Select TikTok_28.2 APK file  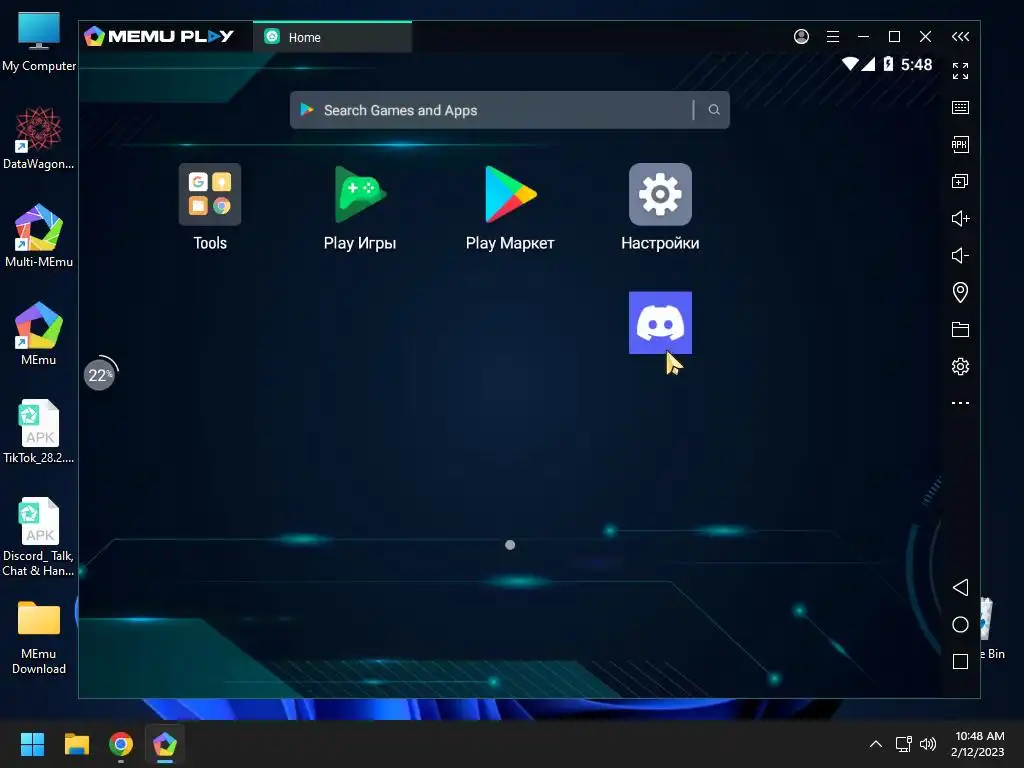tap(39, 432)
